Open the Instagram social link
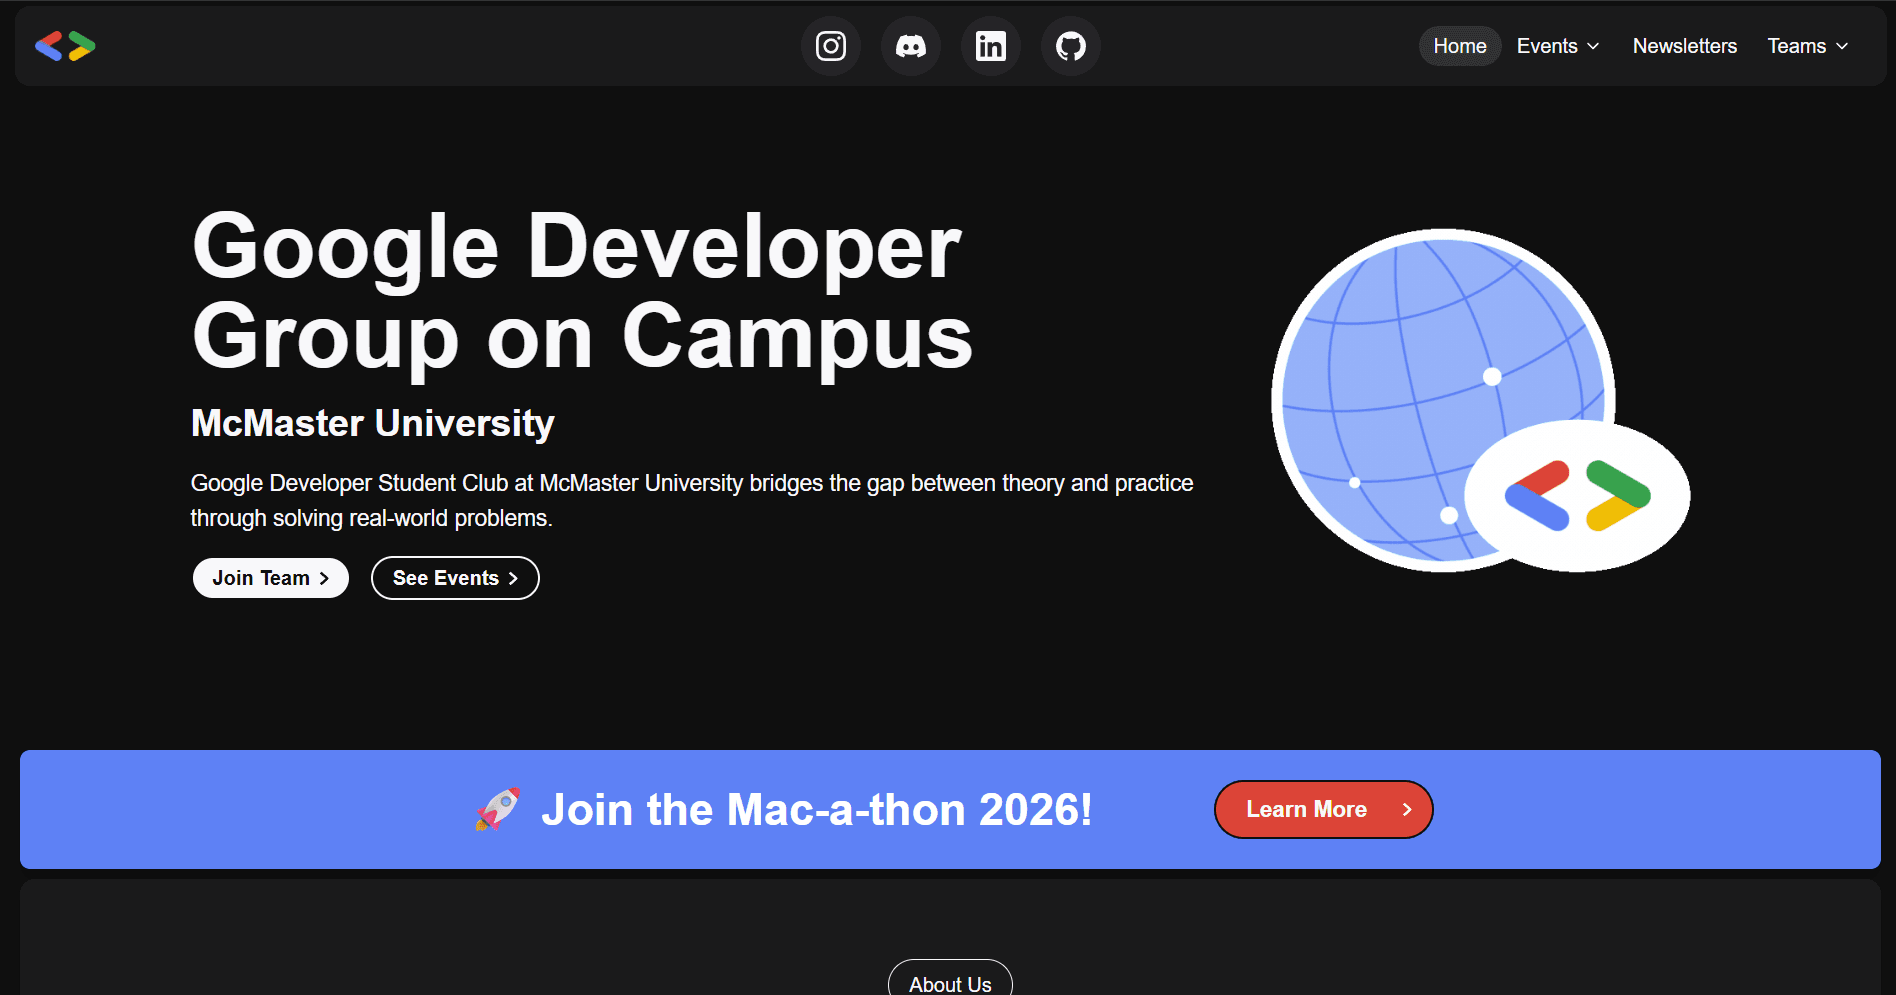 831,46
